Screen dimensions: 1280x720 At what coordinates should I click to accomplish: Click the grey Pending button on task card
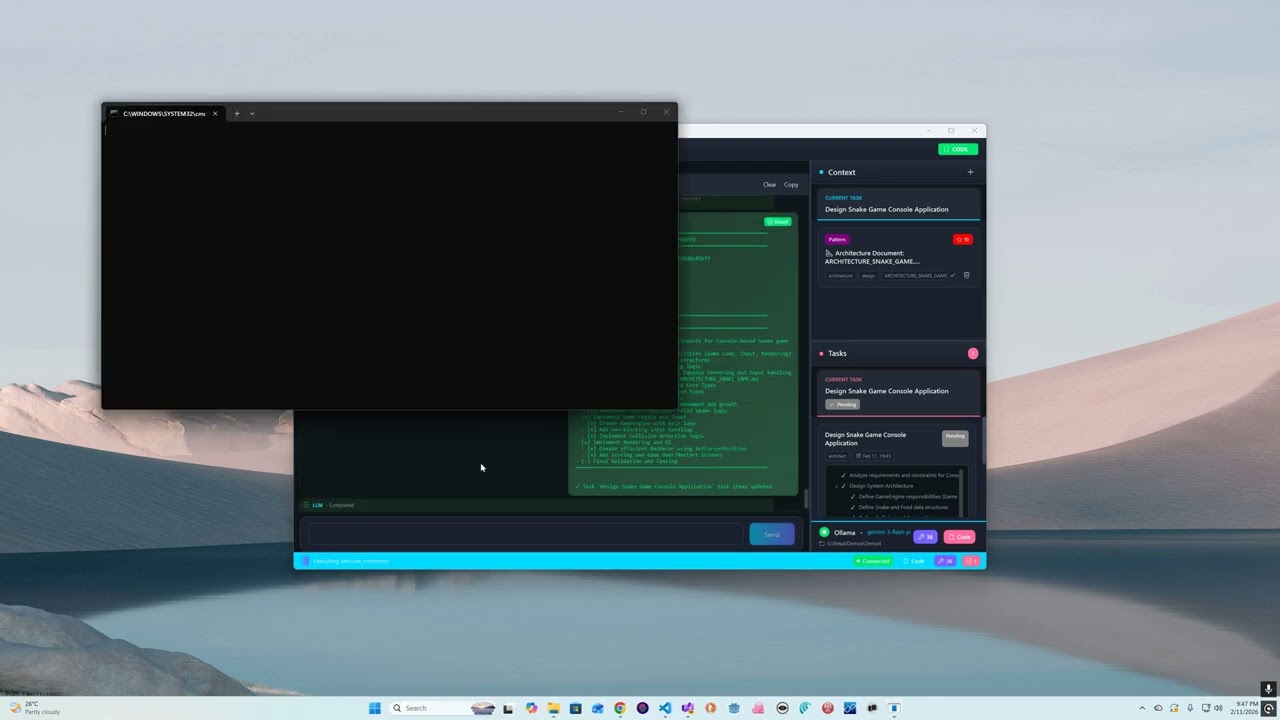[x=955, y=437]
